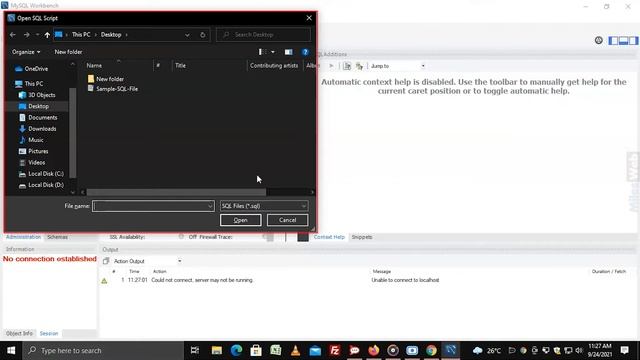Click get context help icon
Screen dimensions: 640x360
coord(347,66)
